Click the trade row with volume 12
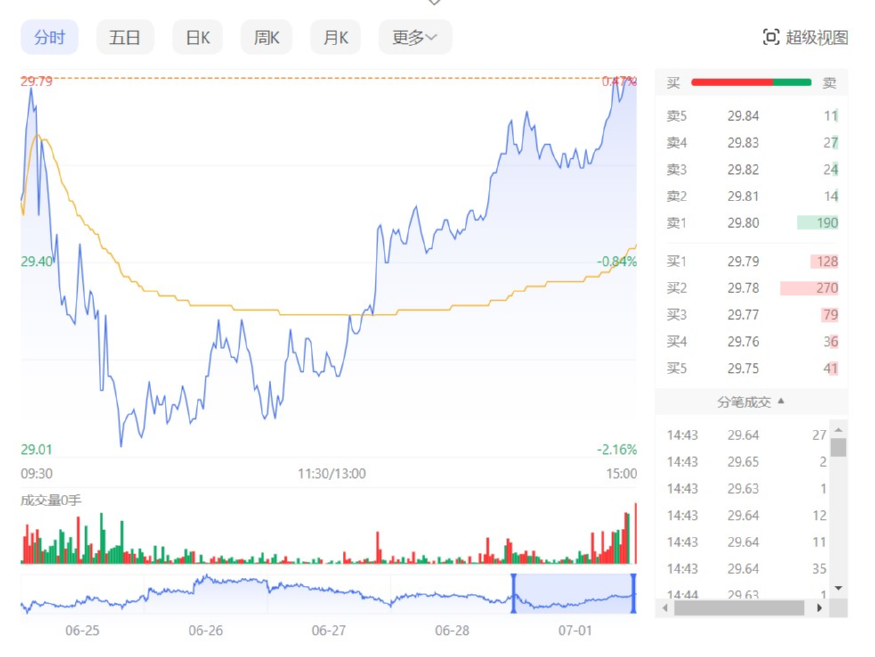Viewport: 875px width, 657px height. pyautogui.click(x=747, y=515)
